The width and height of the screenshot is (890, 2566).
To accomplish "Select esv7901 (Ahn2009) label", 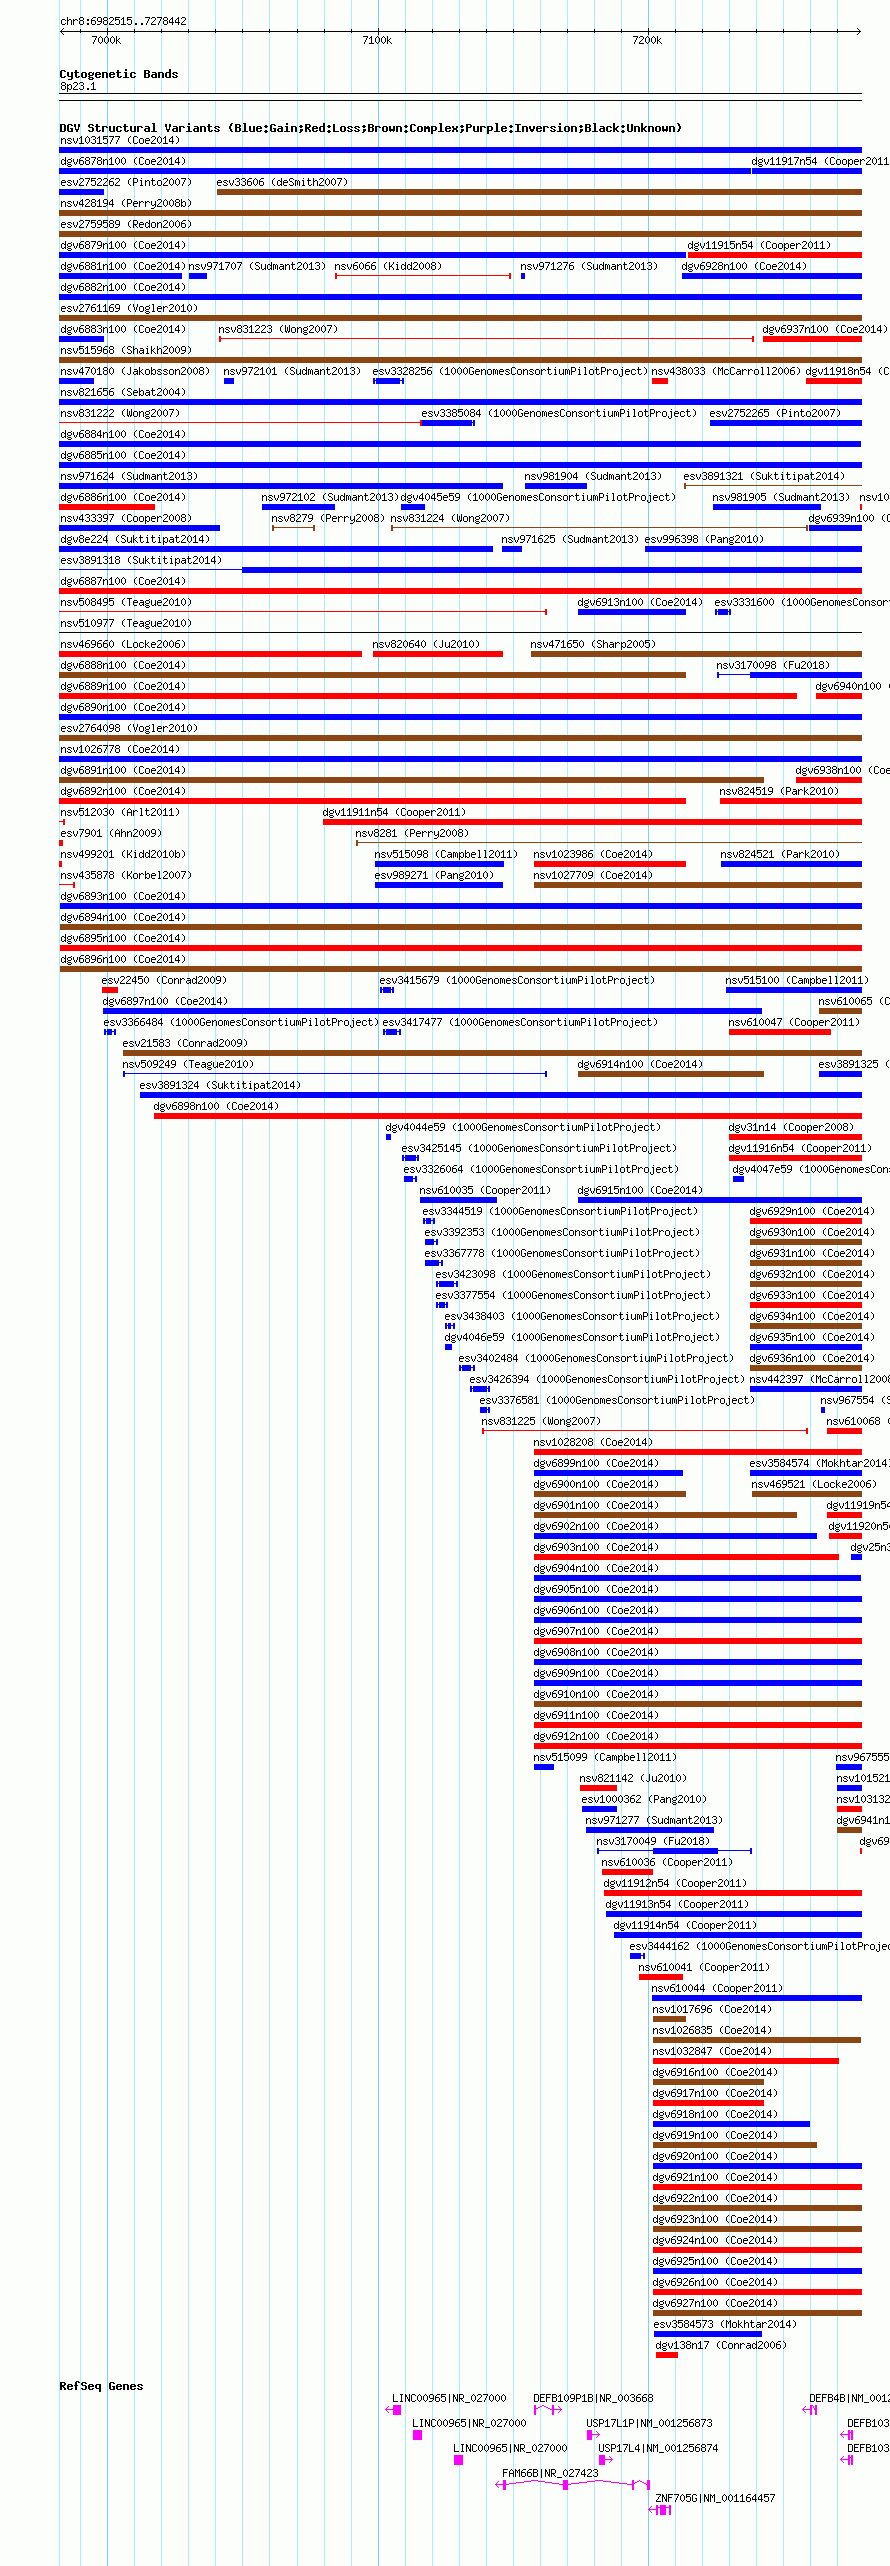I will coord(111,833).
